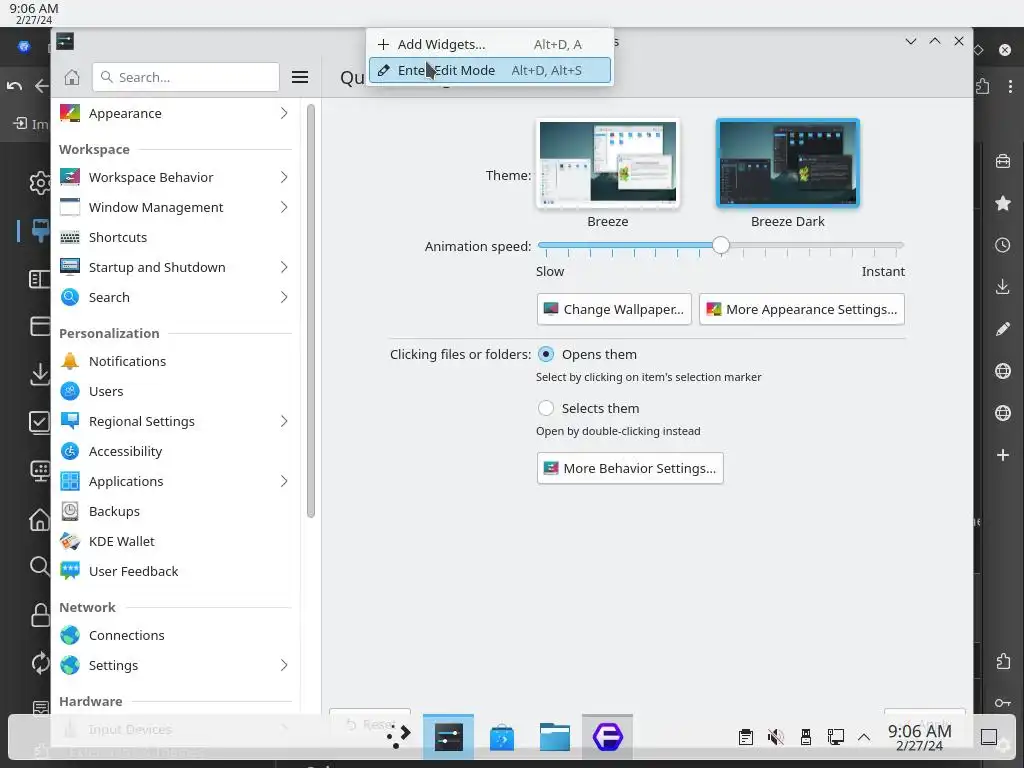1024x768 pixels.
Task: Expand Network Settings chevron
Action: click(x=284, y=665)
